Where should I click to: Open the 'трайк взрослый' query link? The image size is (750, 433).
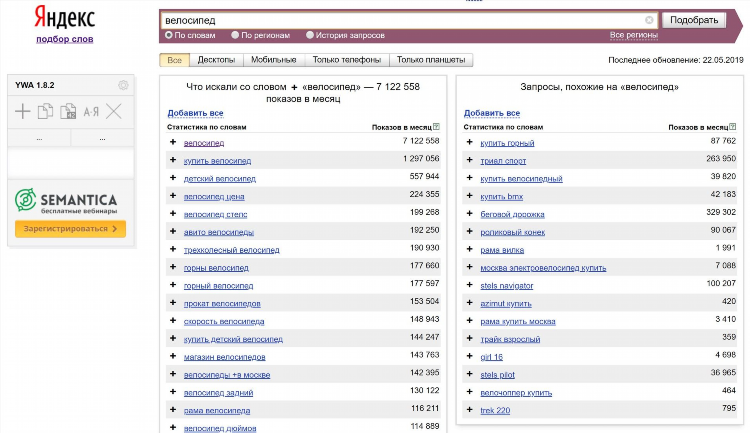click(x=510, y=339)
